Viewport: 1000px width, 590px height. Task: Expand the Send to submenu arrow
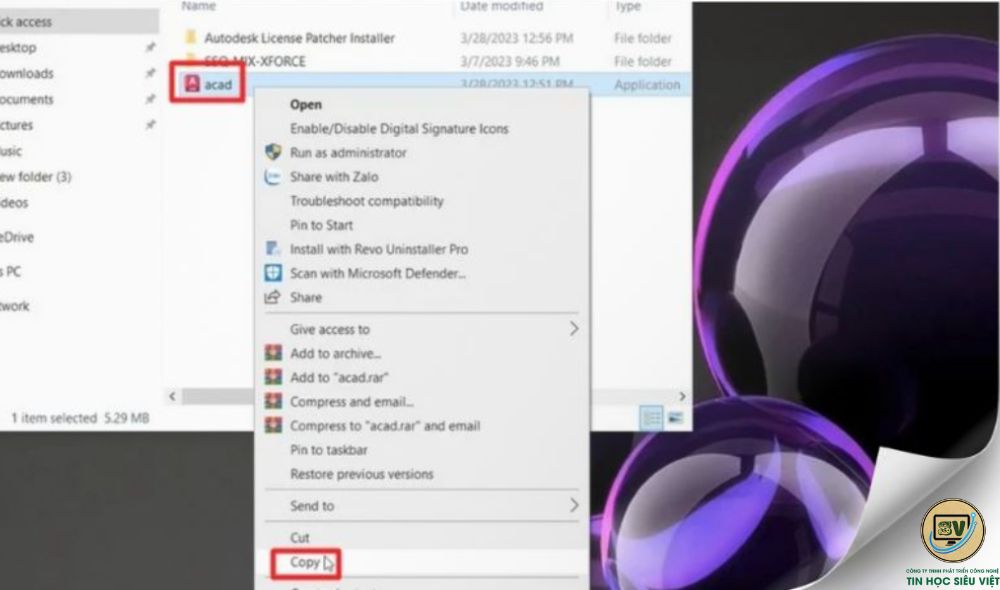[x=573, y=505]
